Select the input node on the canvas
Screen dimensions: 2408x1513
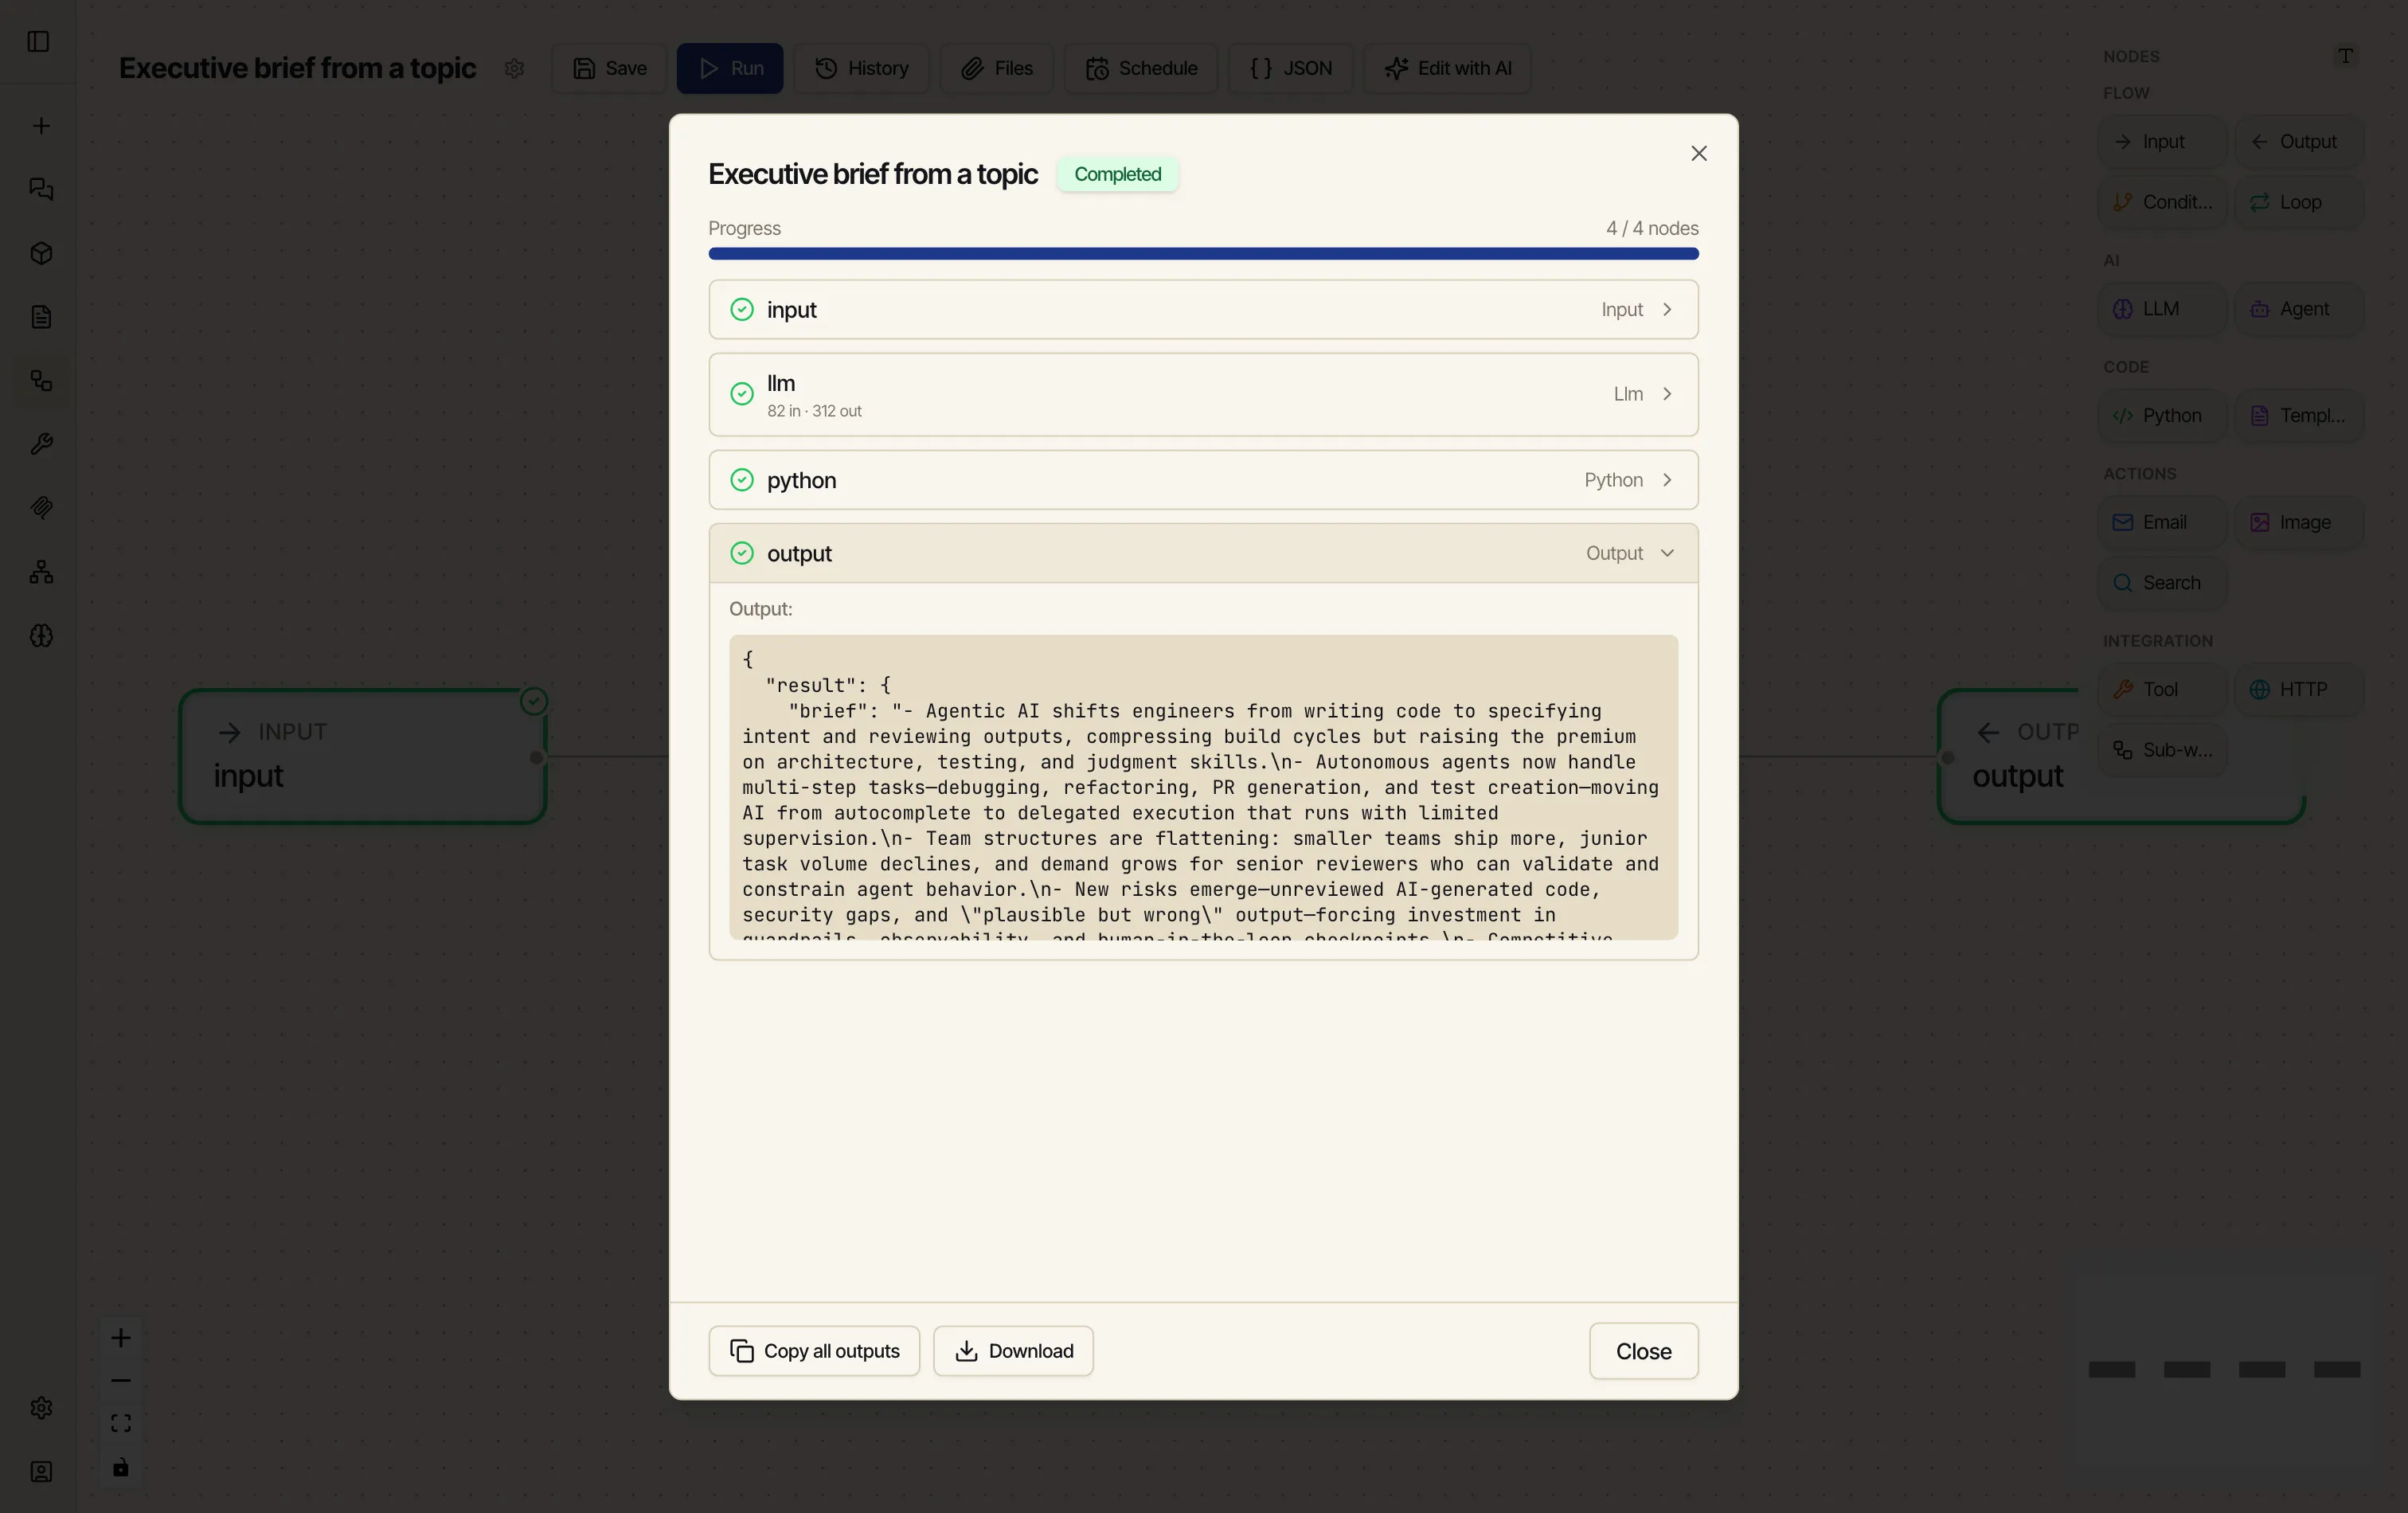click(362, 756)
